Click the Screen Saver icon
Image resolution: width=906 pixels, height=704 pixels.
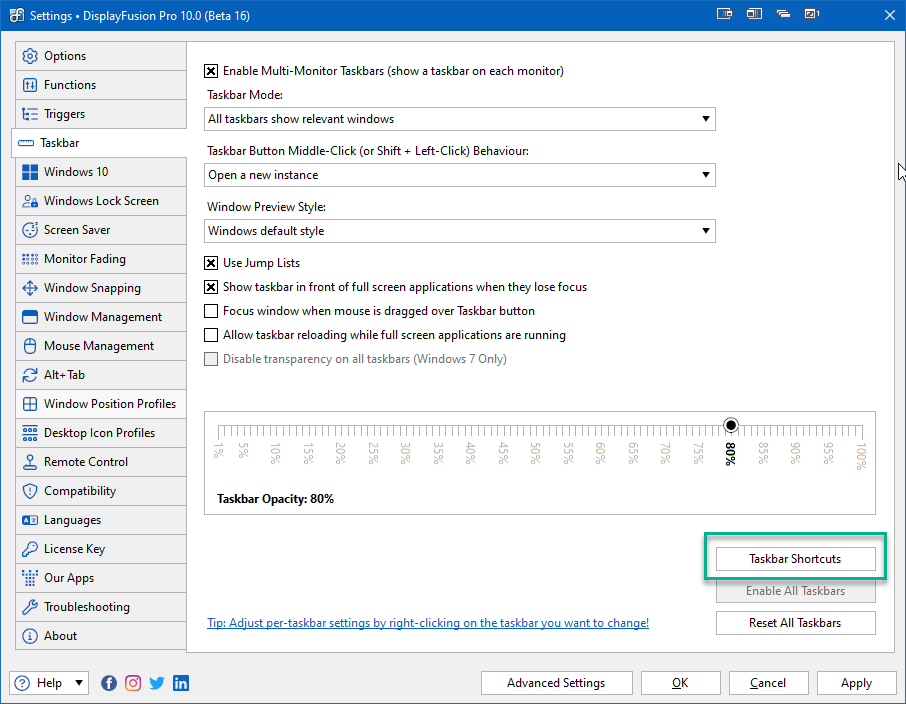pos(29,229)
